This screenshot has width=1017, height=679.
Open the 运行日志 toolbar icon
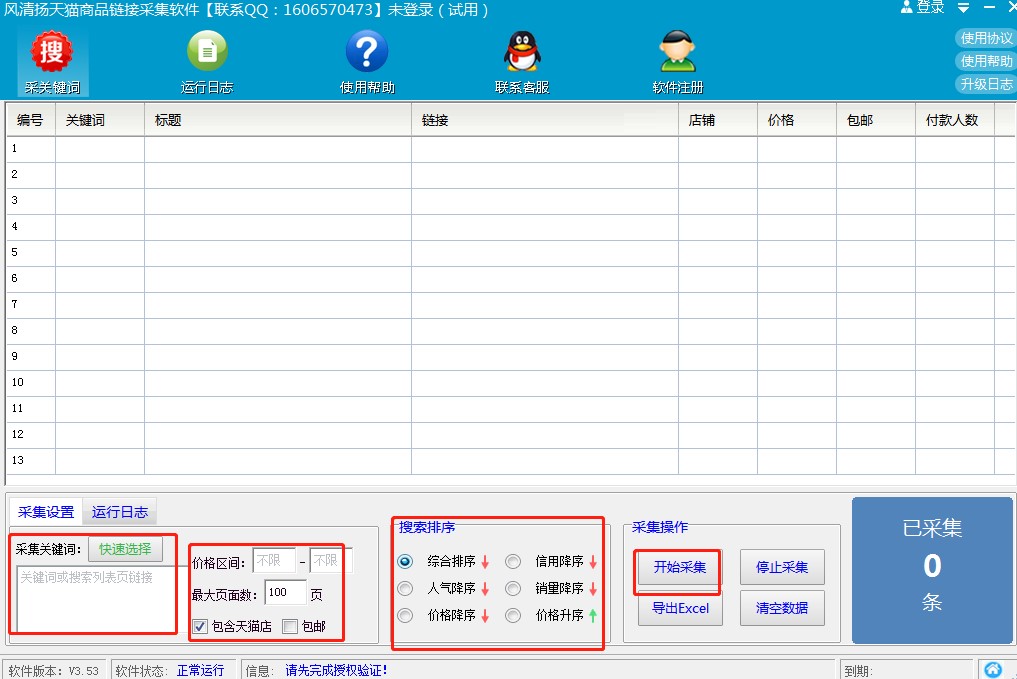pos(207,62)
